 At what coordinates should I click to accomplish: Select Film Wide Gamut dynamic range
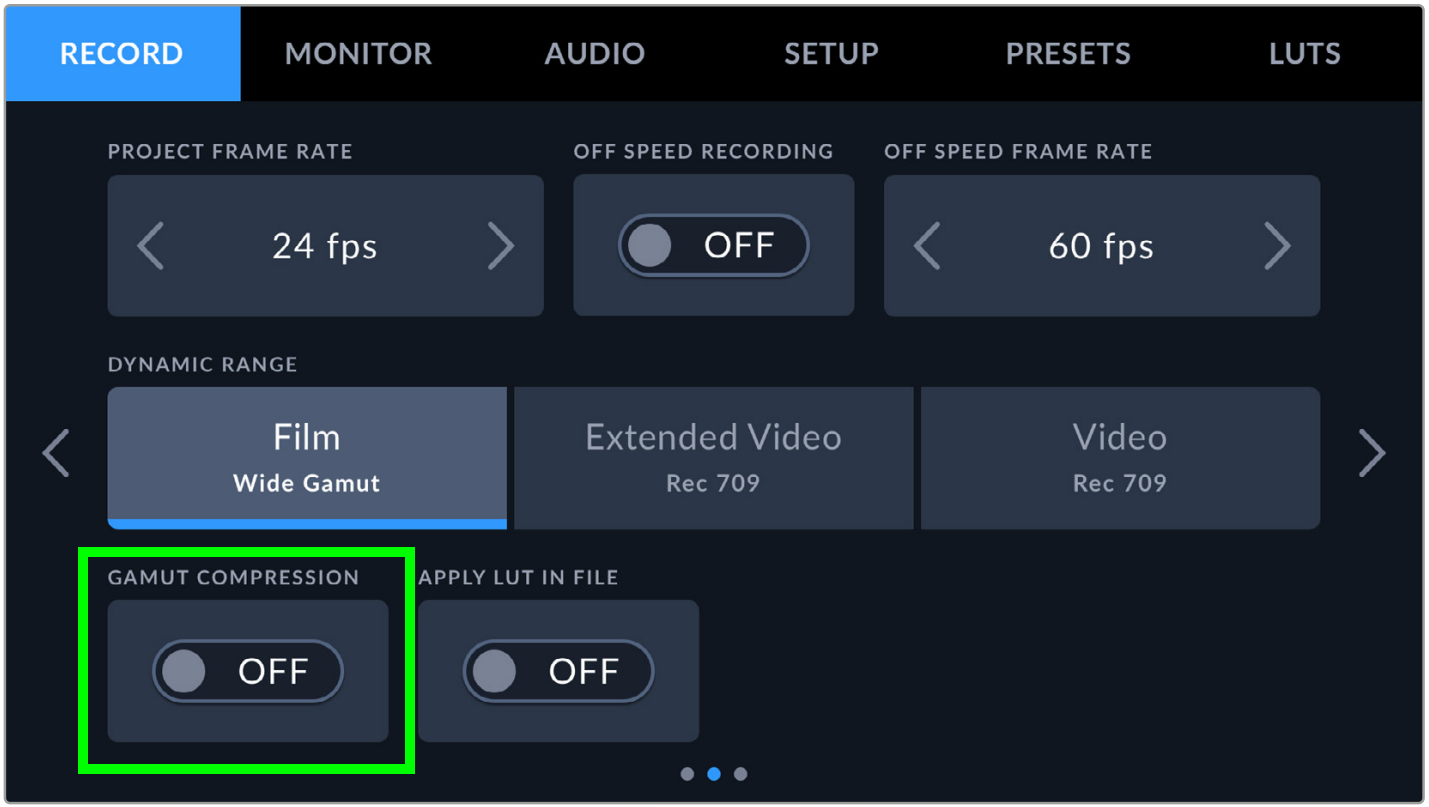tap(307, 457)
